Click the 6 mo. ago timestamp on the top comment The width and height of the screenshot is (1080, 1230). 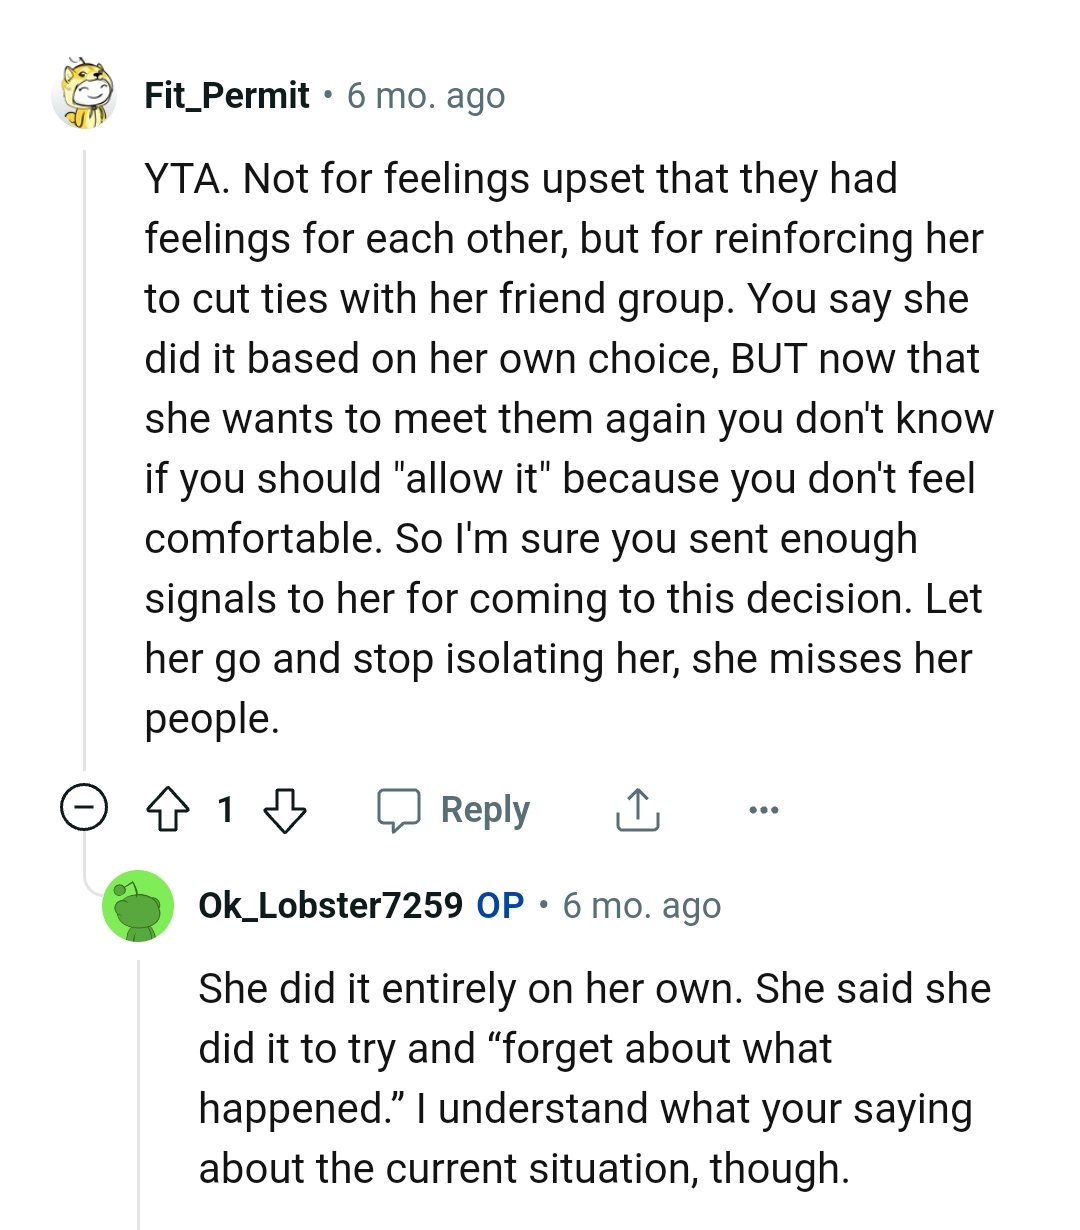coord(426,95)
